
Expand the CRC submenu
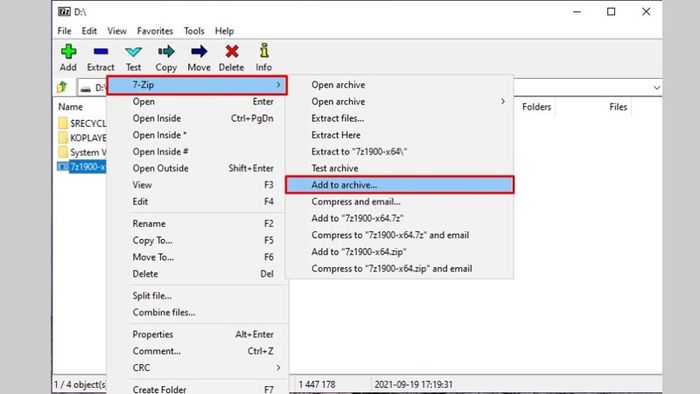tap(278, 368)
